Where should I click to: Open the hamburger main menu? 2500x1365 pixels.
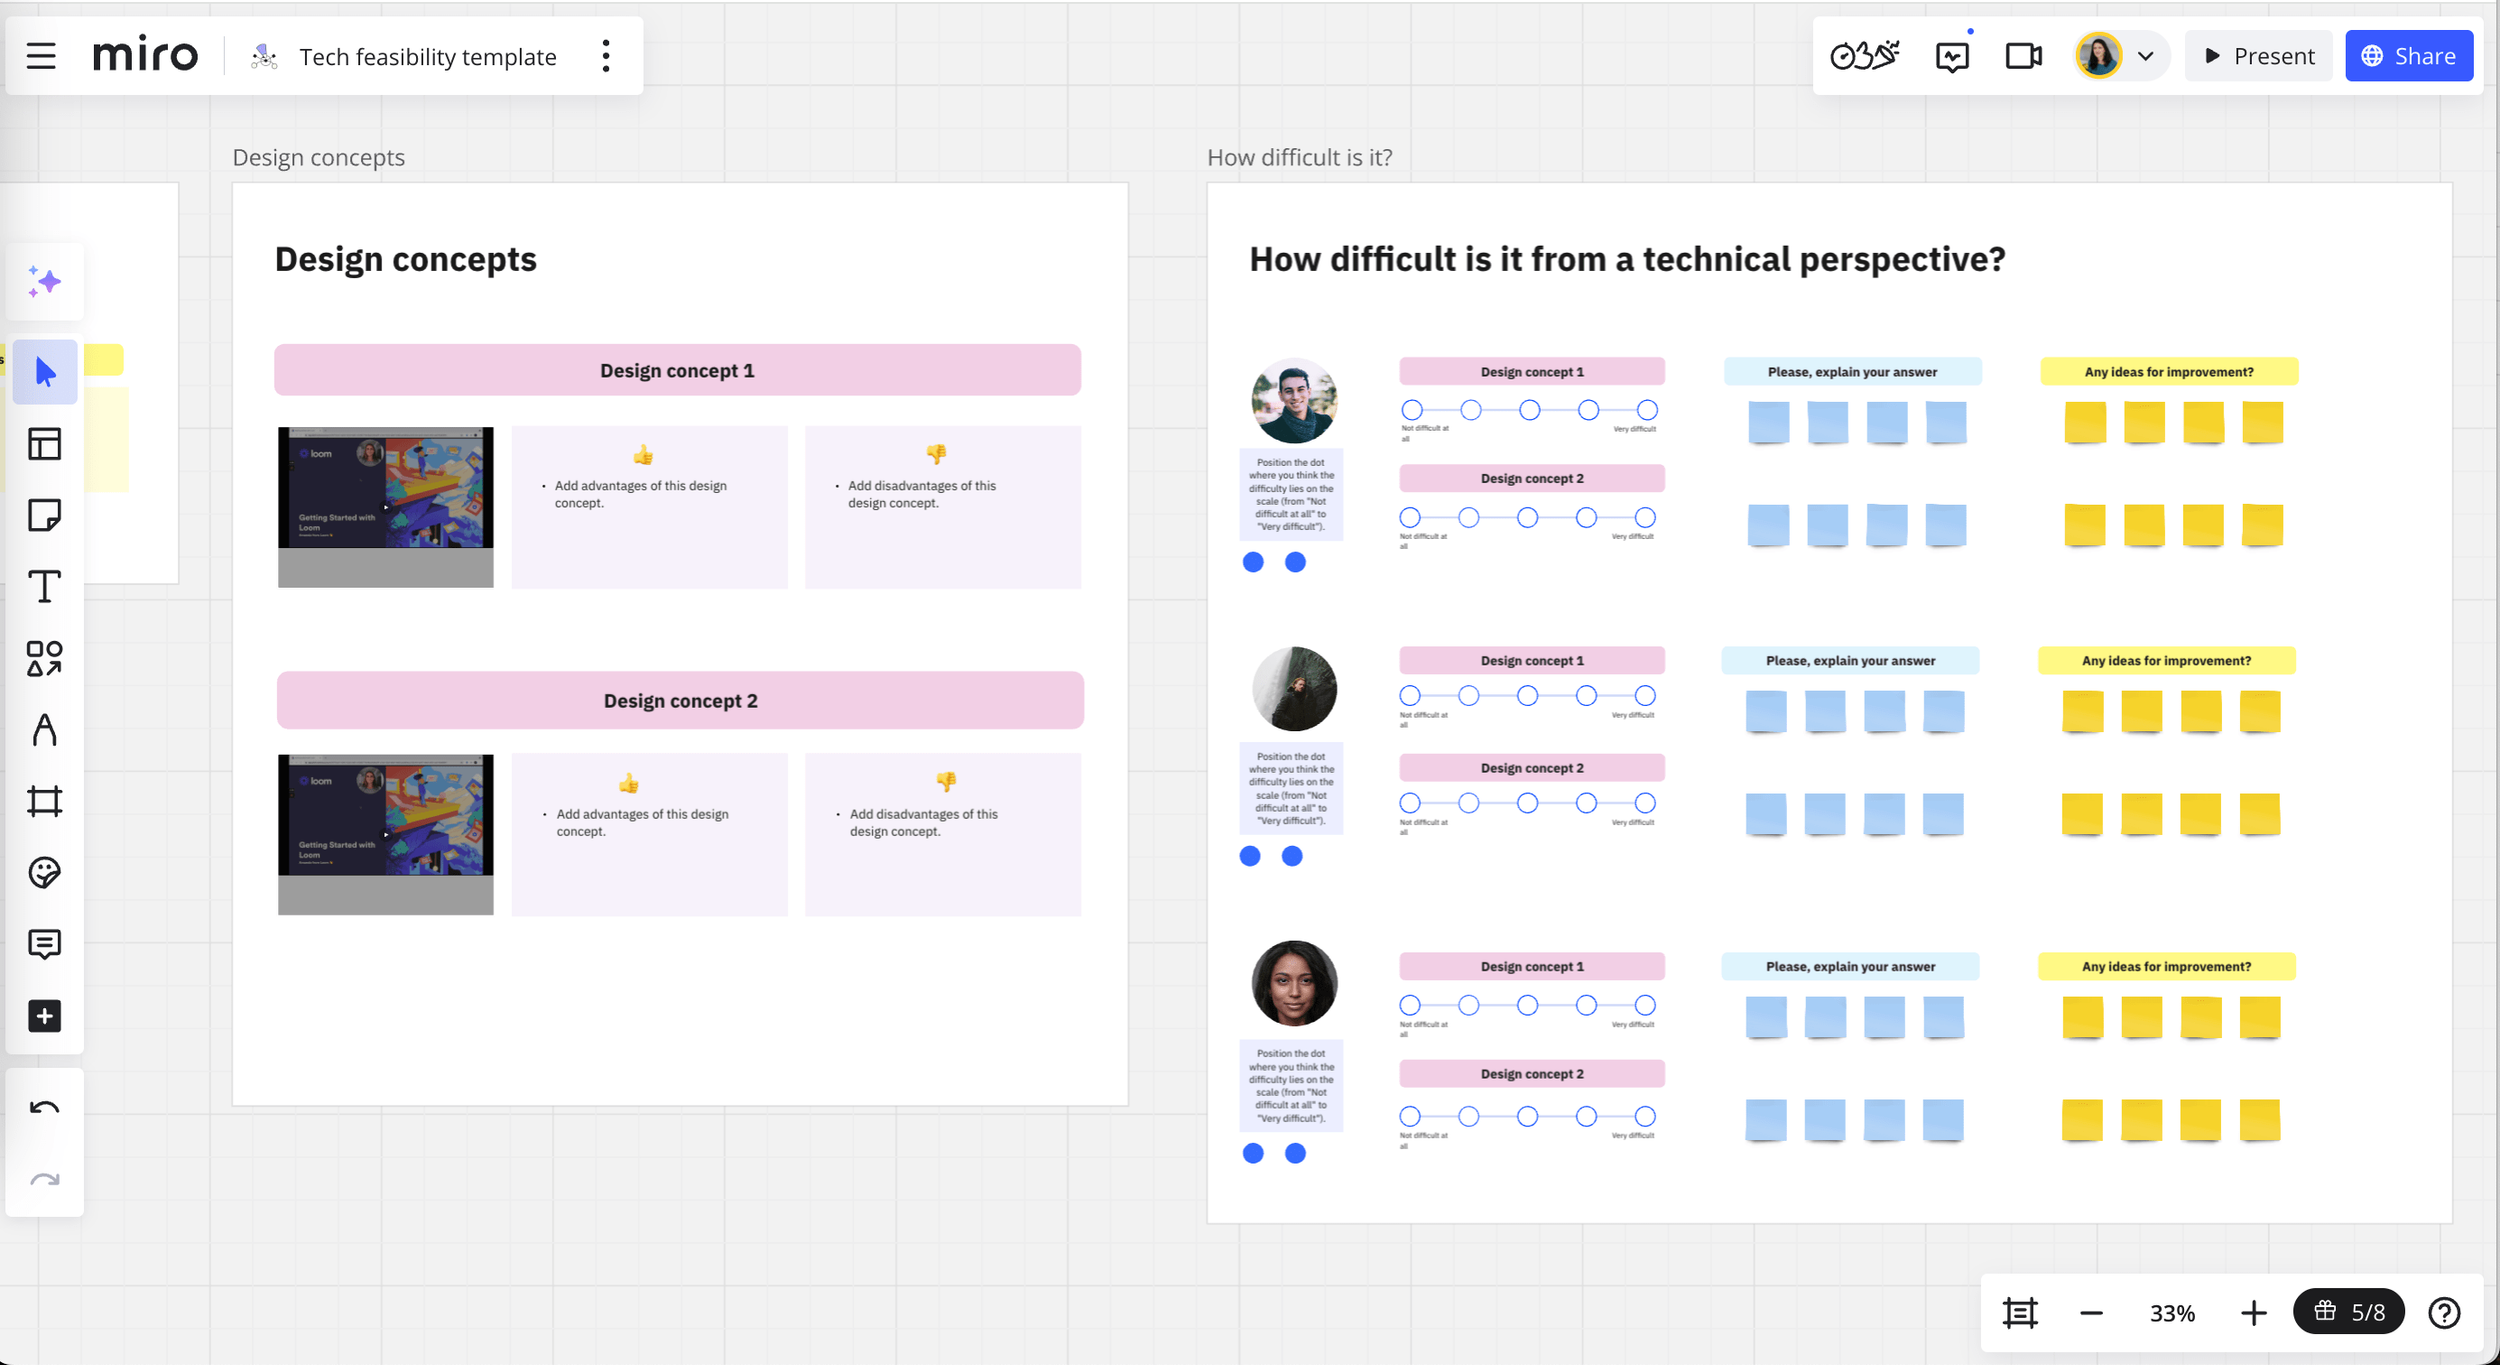click(x=41, y=56)
